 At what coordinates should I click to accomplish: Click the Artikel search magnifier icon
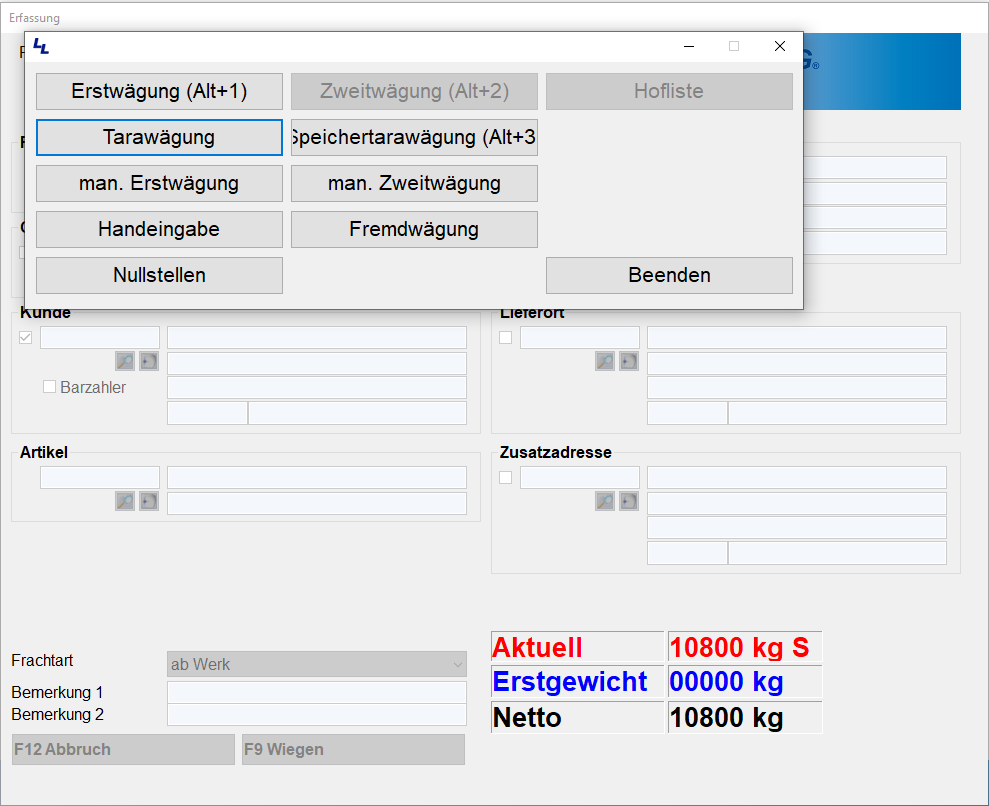tap(125, 501)
